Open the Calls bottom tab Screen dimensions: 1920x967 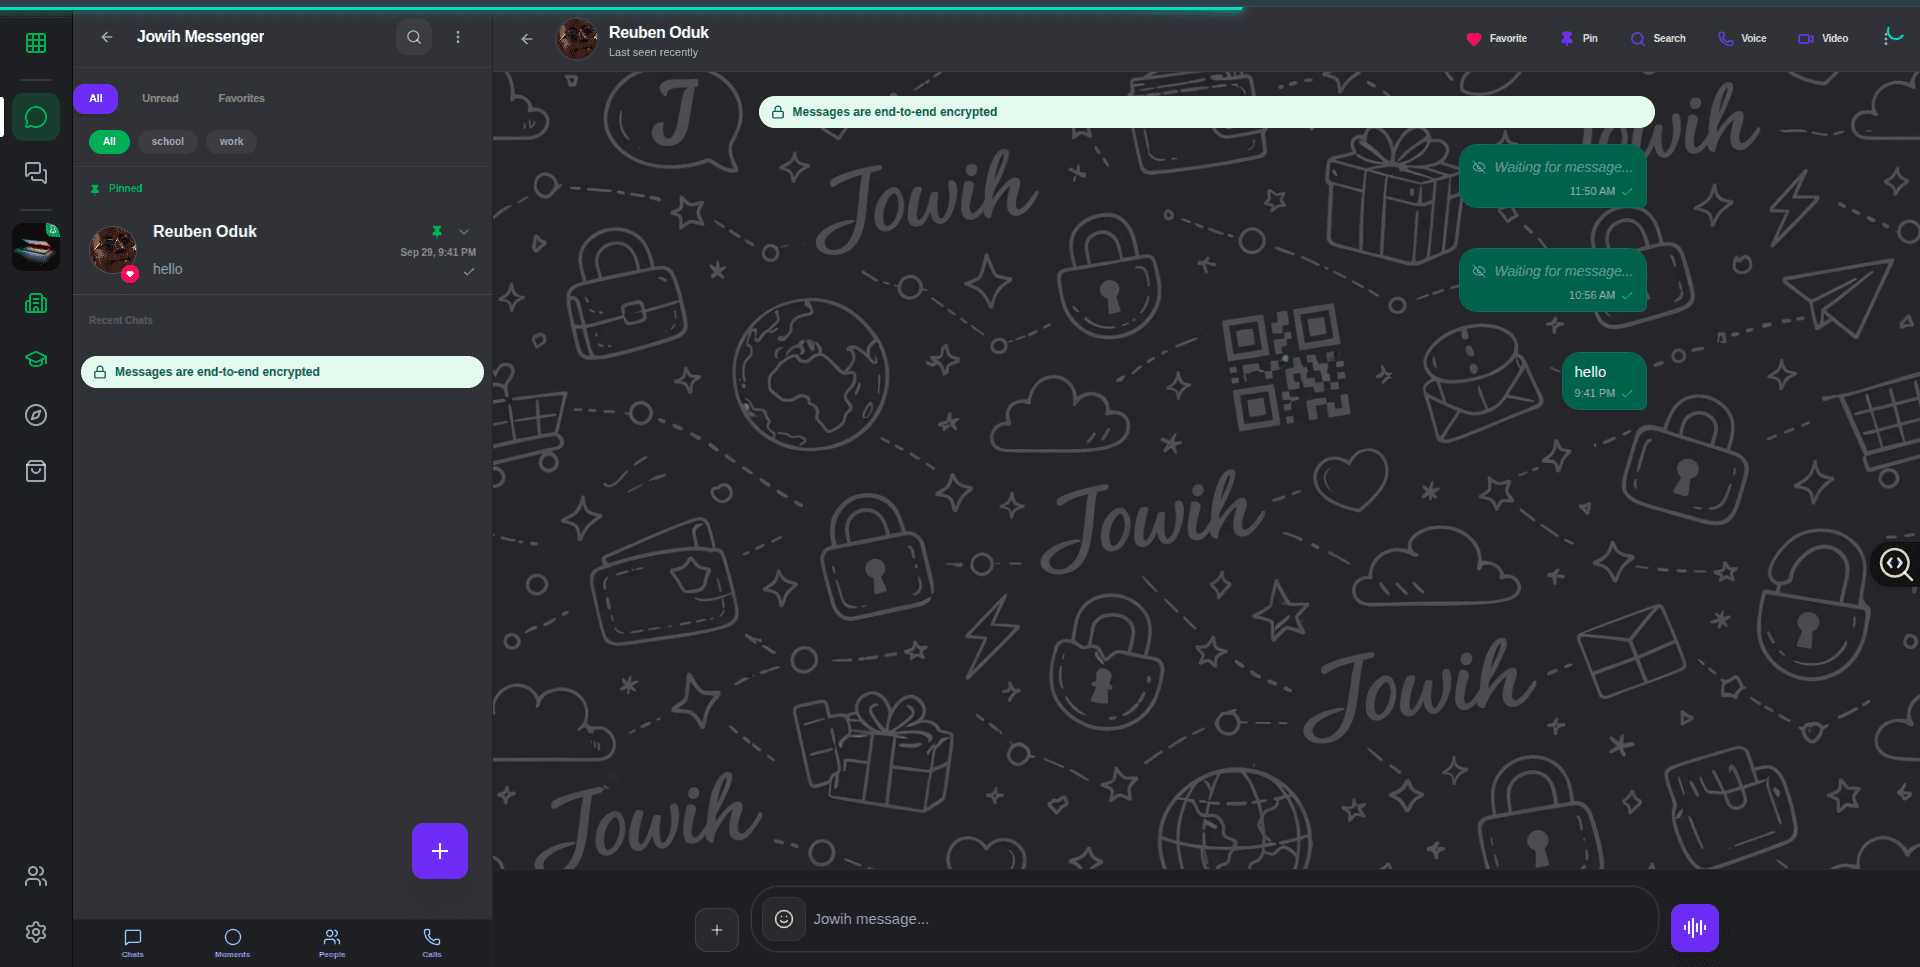tap(432, 943)
